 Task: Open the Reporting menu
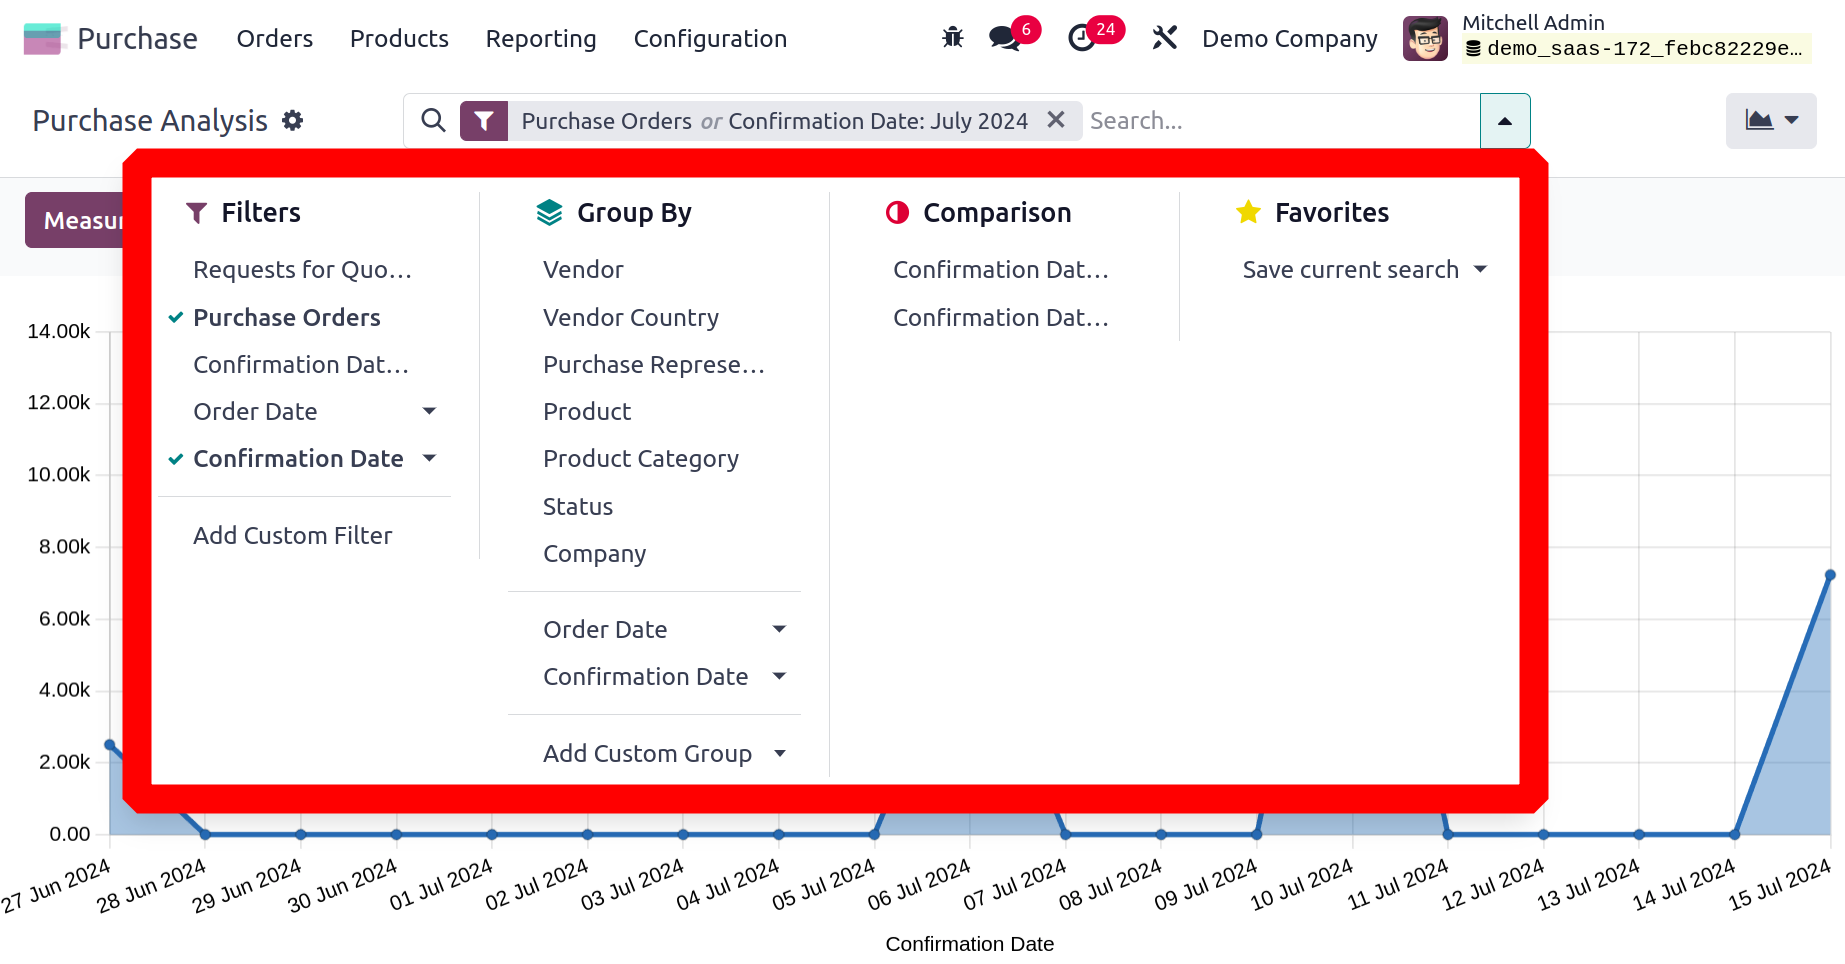point(540,39)
